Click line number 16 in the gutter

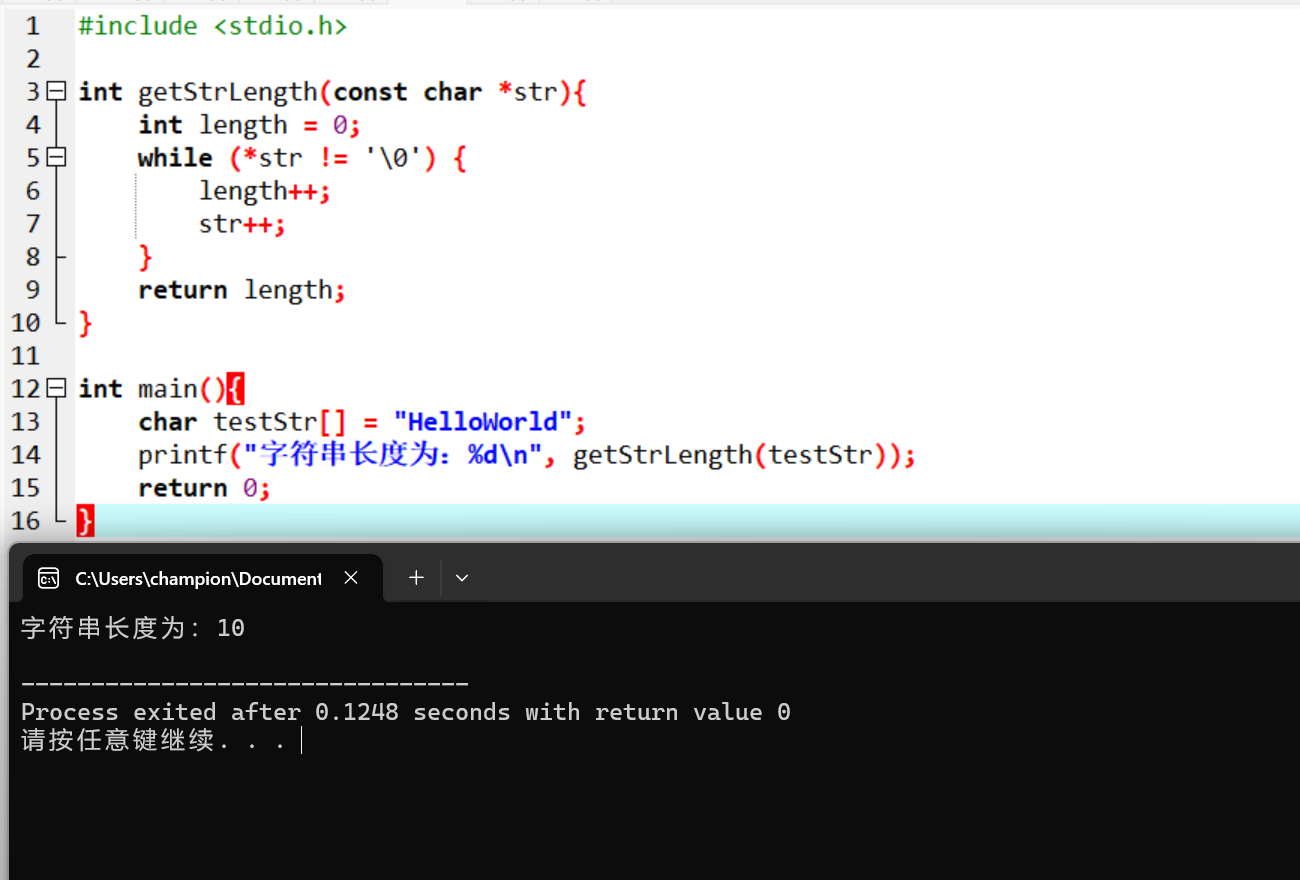tap(25, 521)
